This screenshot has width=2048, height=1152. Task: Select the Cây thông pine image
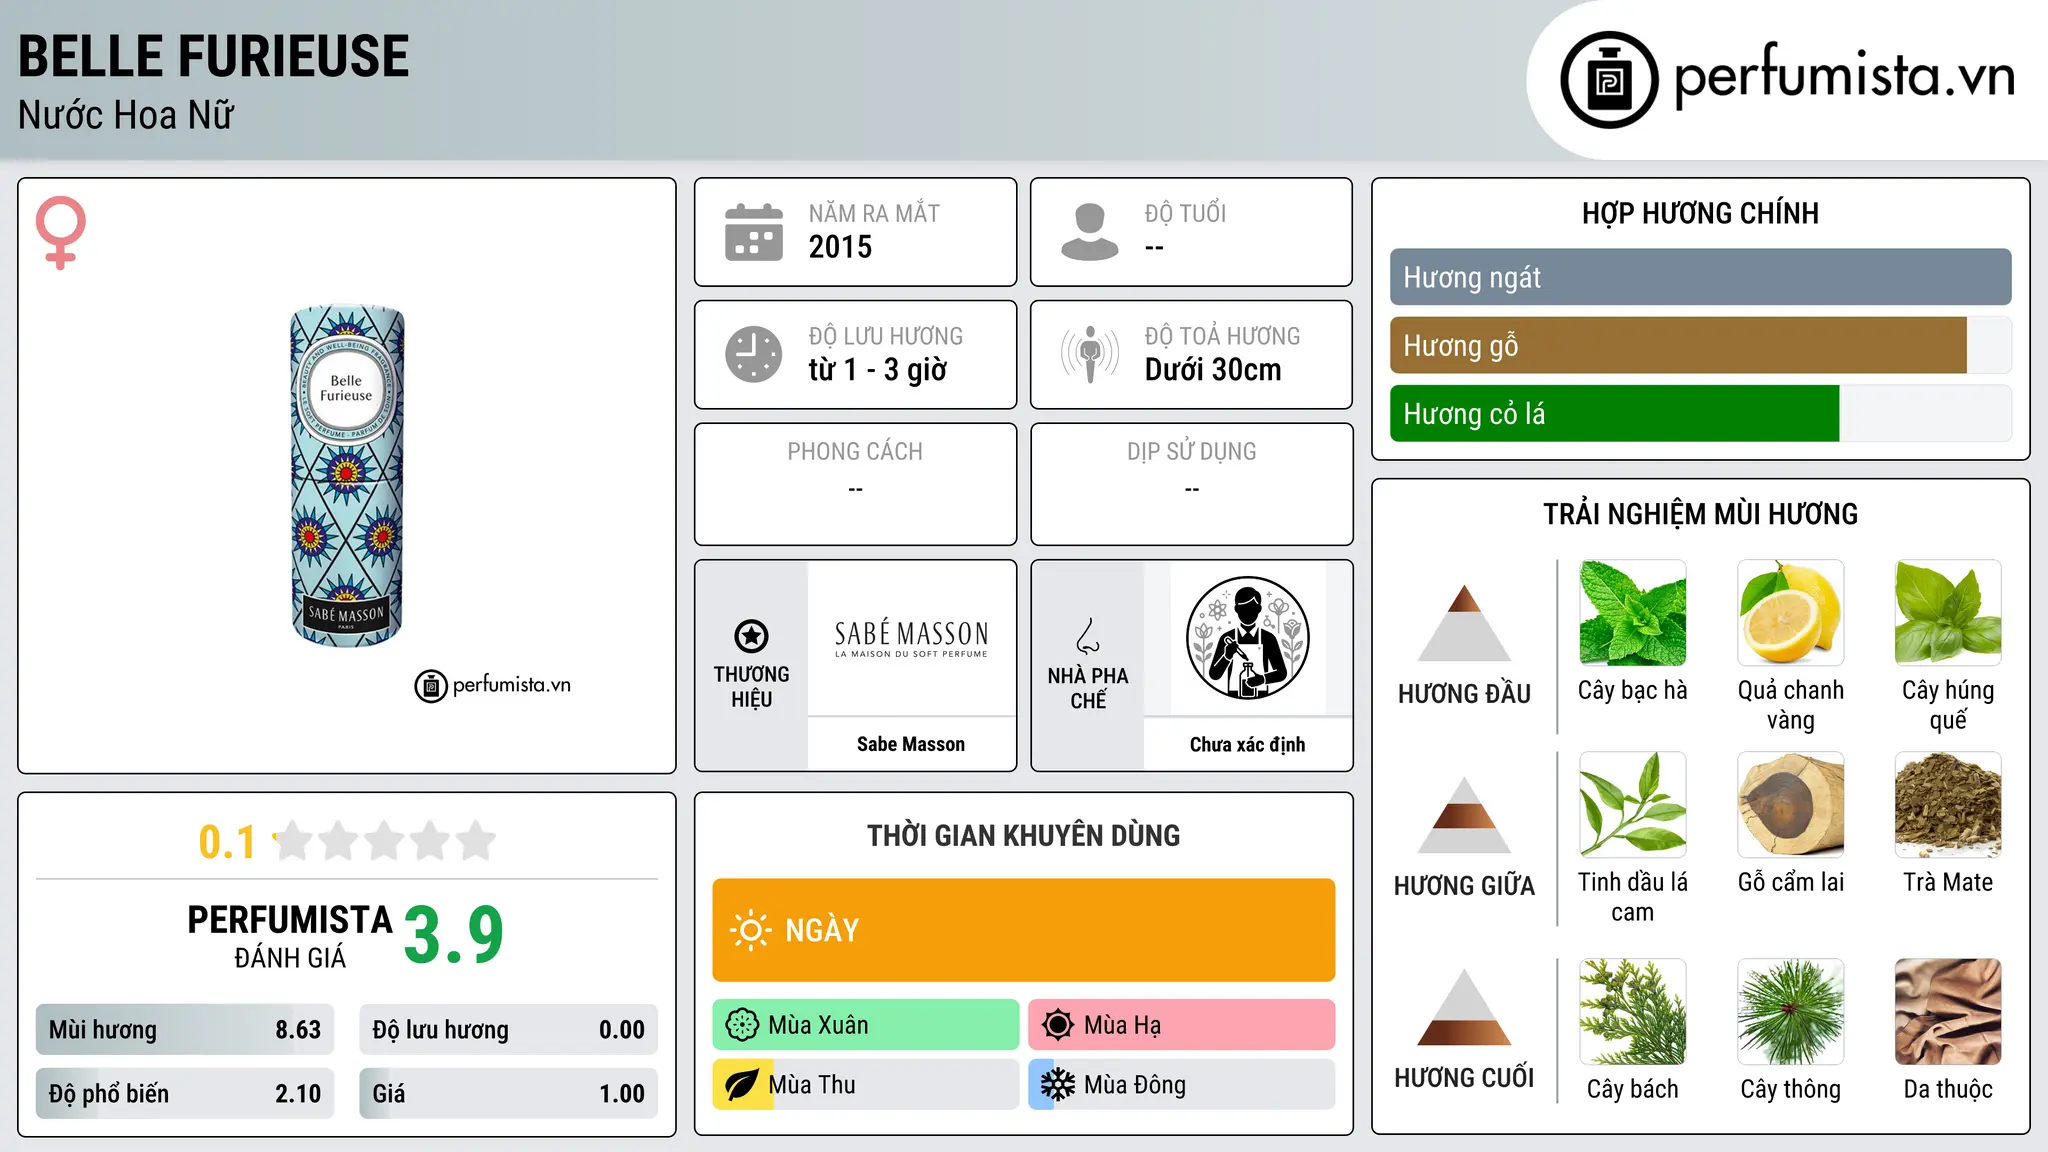pos(1790,1012)
